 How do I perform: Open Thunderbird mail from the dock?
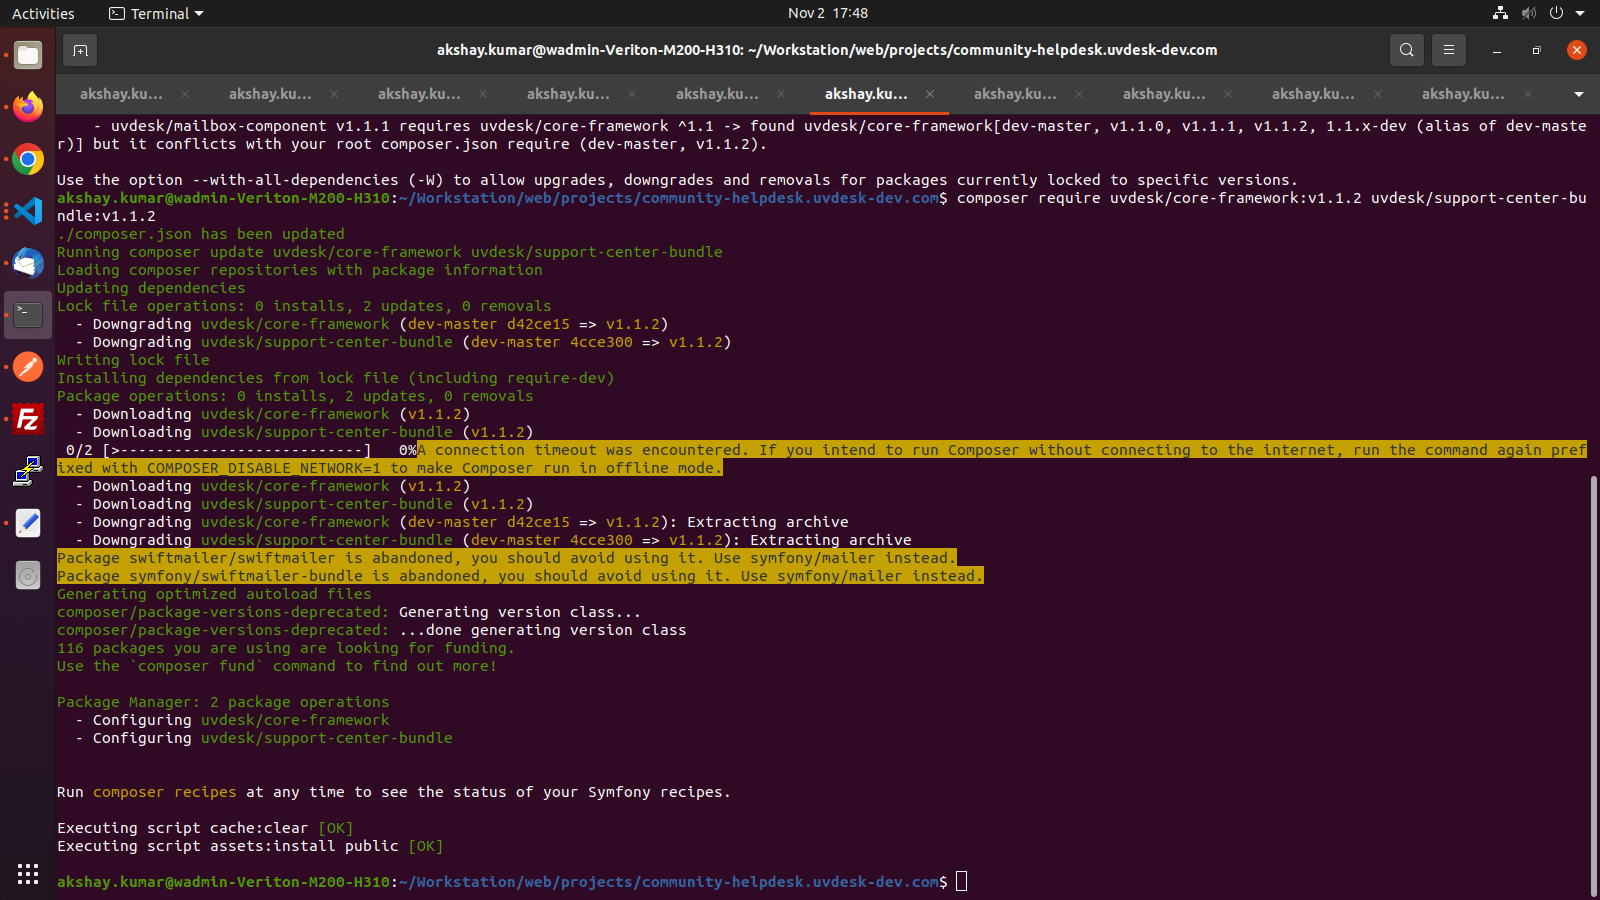click(x=28, y=263)
